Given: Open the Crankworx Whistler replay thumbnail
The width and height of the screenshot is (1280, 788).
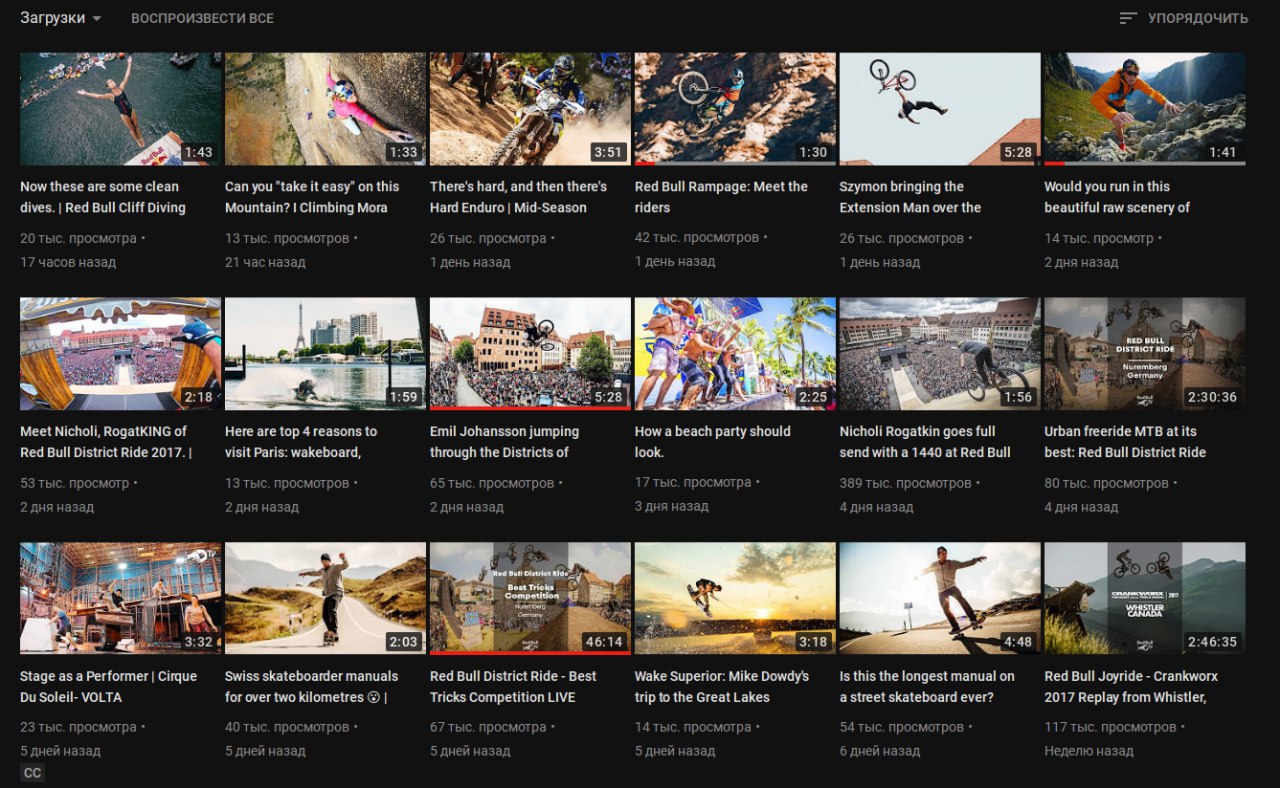Looking at the screenshot, I should [x=1145, y=598].
